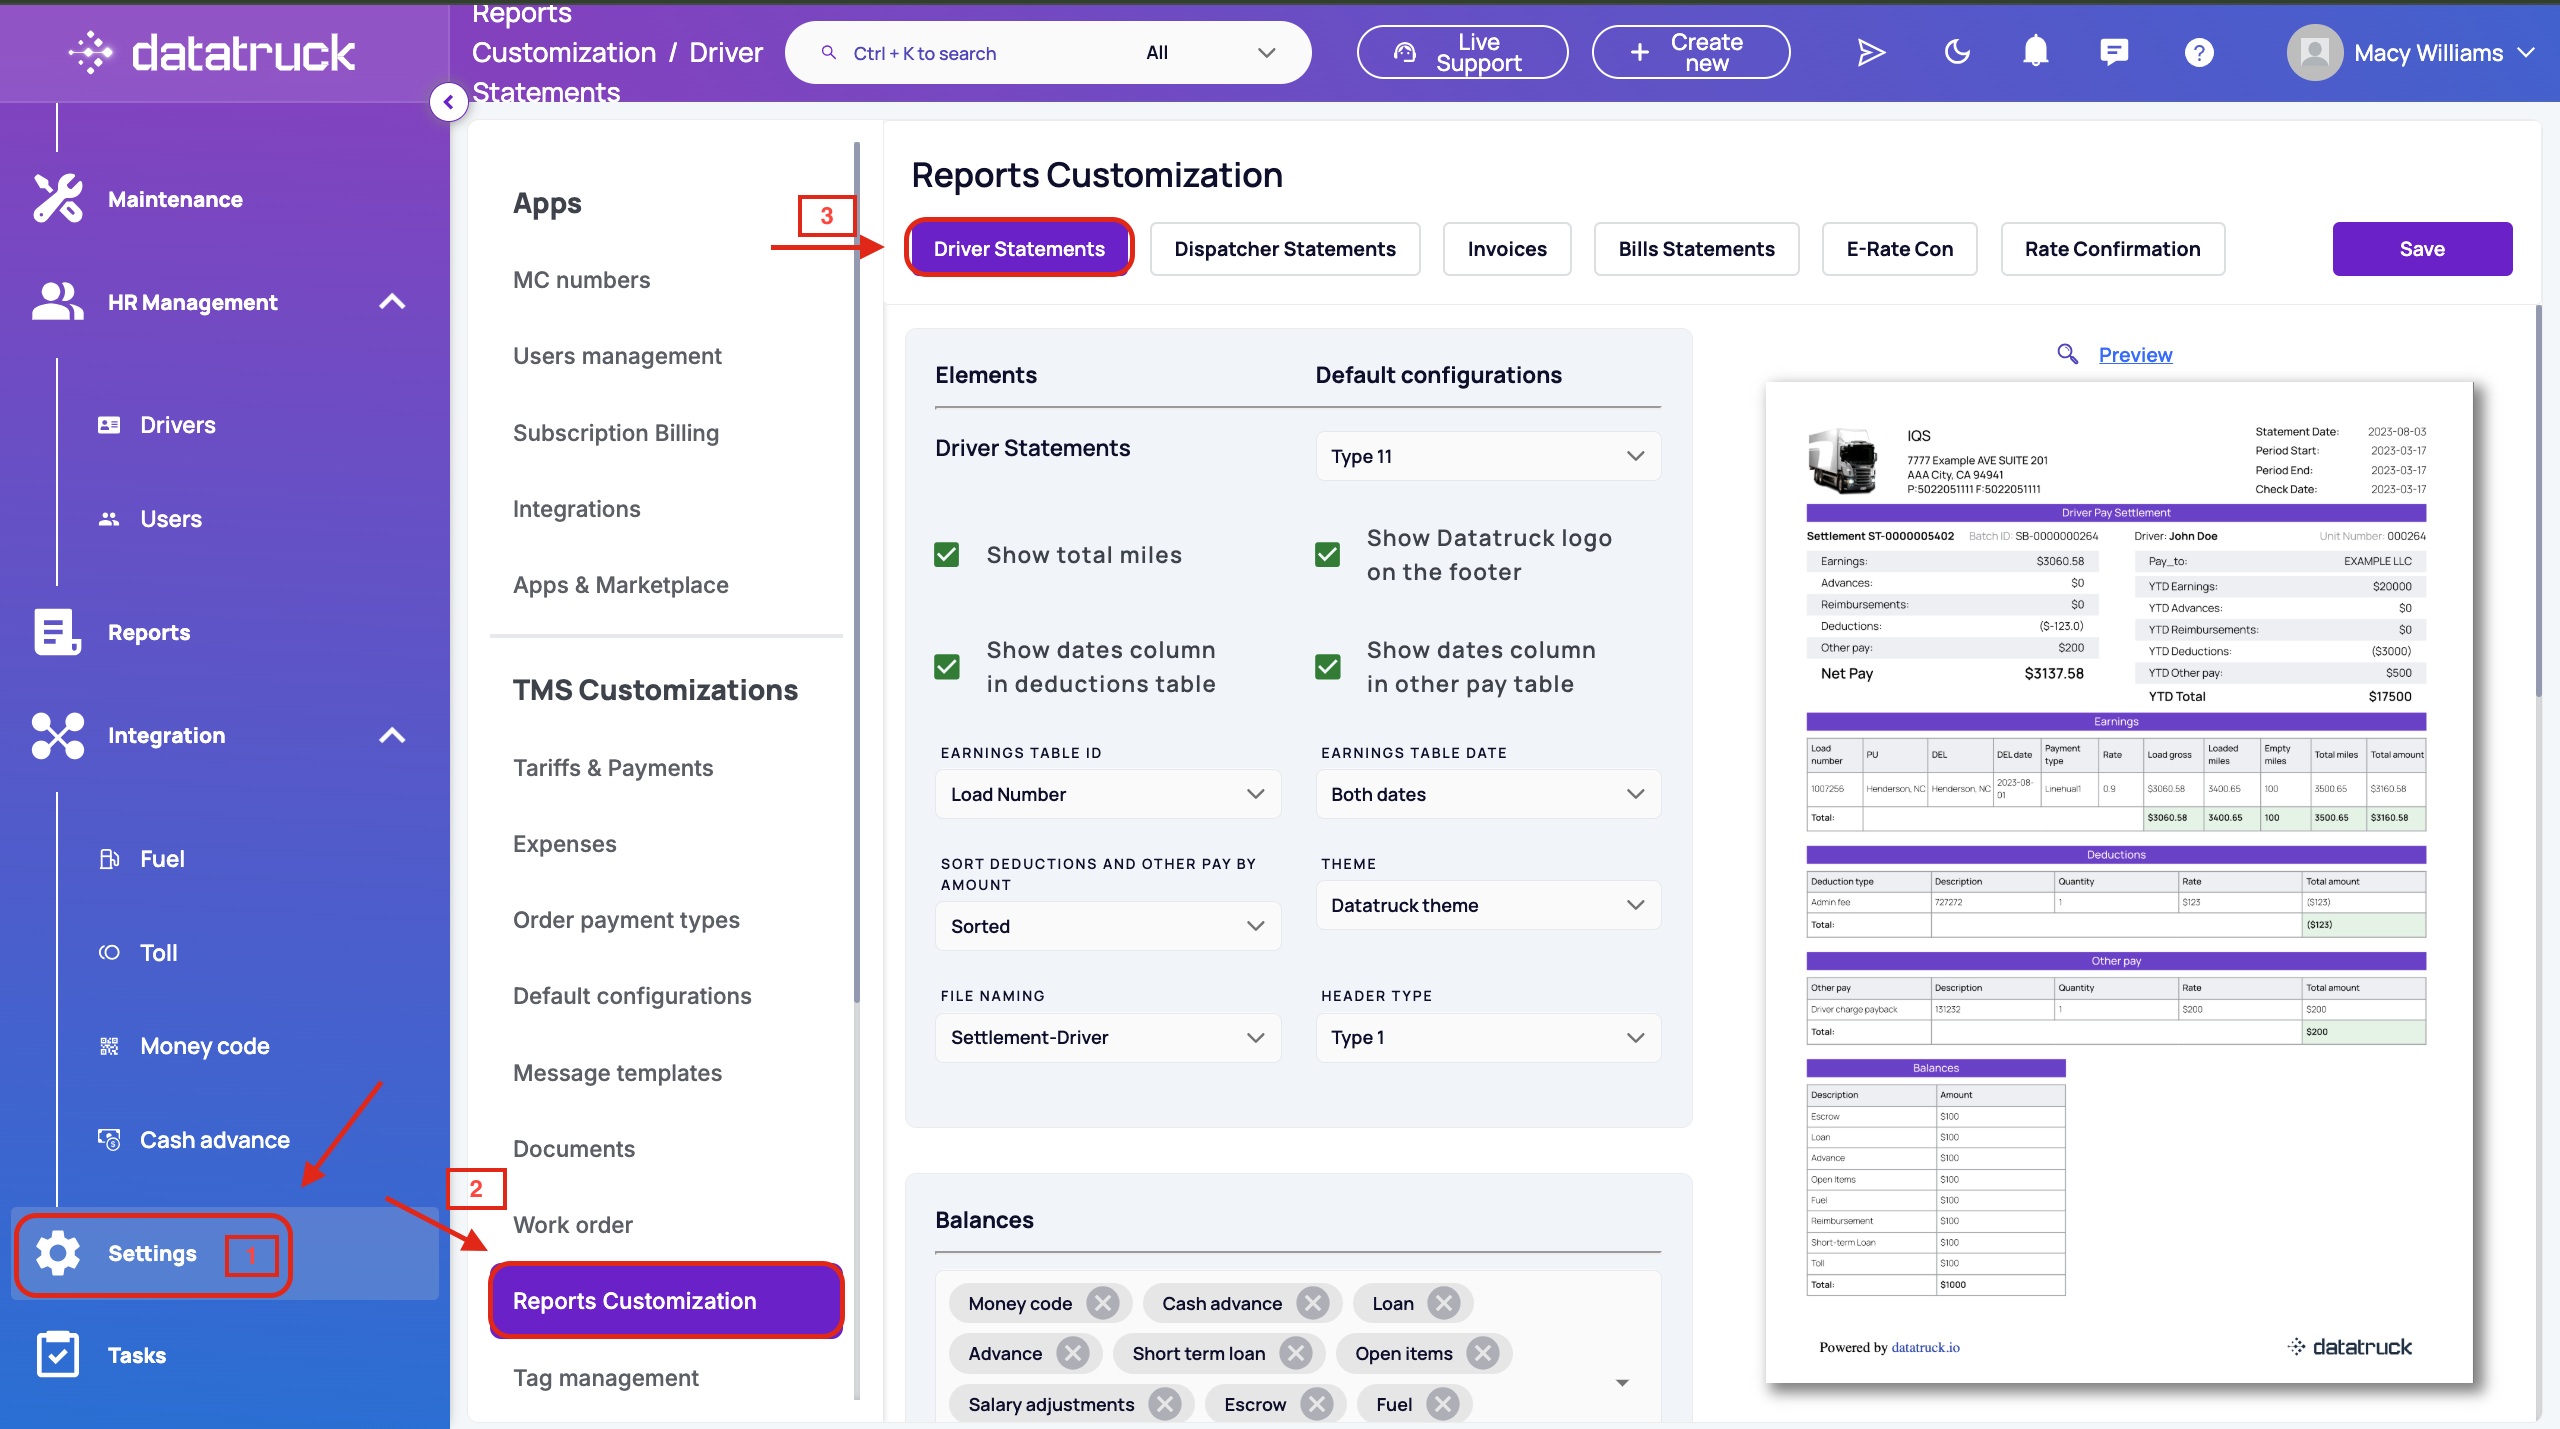Collapse the sidebar with the arrow button
The width and height of the screenshot is (2560, 1429).
[x=449, y=102]
